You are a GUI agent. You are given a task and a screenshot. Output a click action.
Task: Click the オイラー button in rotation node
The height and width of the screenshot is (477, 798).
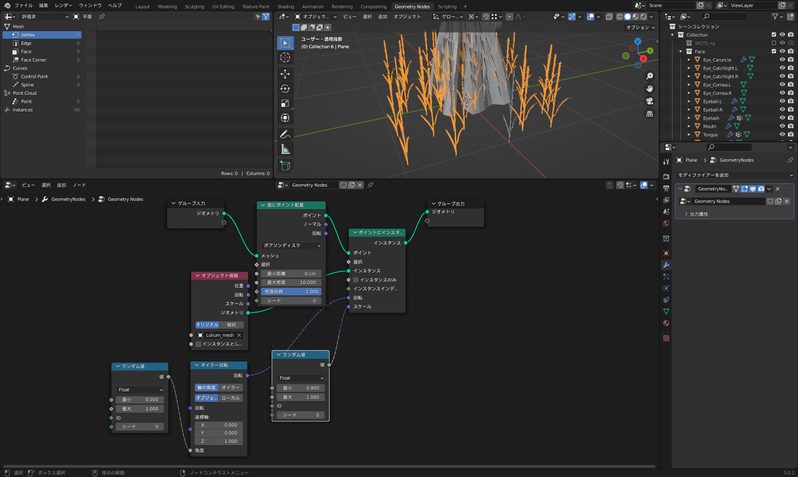(x=231, y=387)
